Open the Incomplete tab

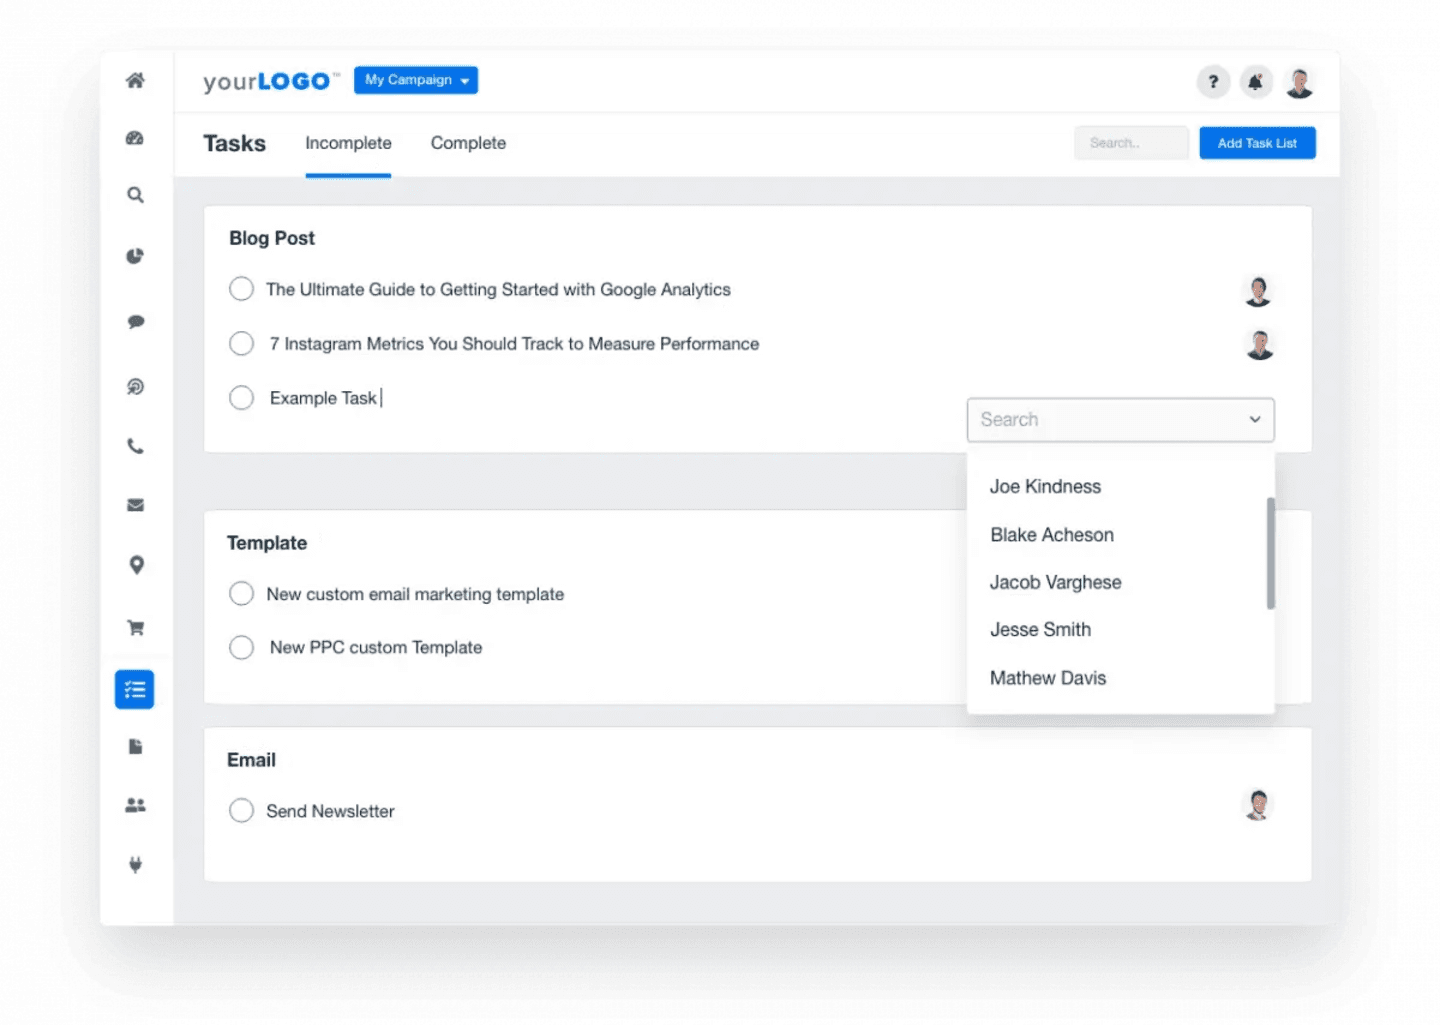click(x=348, y=143)
